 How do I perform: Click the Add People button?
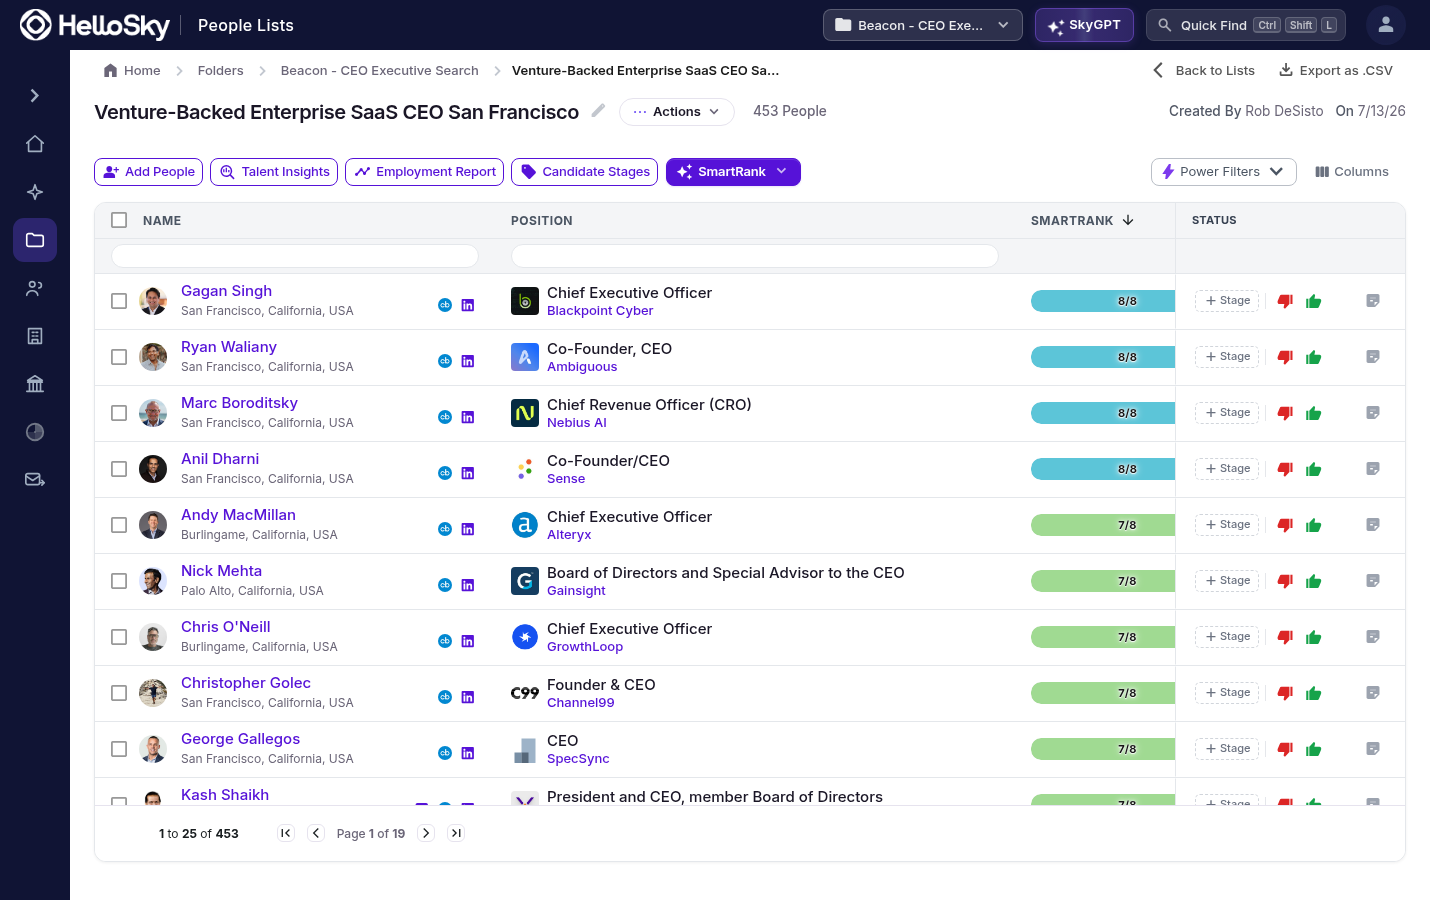tap(148, 172)
